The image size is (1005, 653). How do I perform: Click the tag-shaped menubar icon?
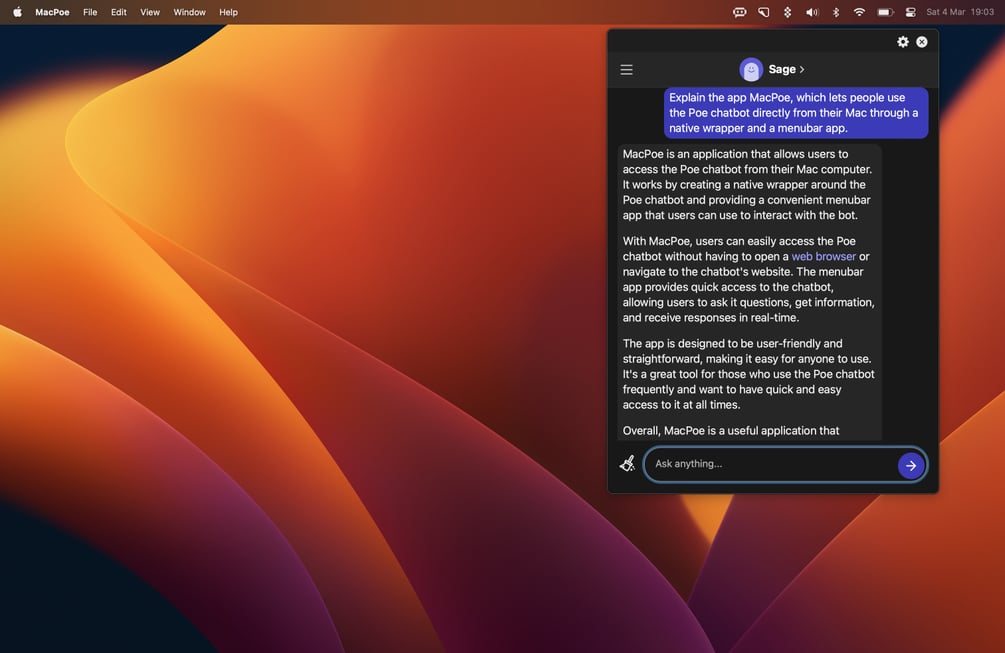(x=763, y=12)
